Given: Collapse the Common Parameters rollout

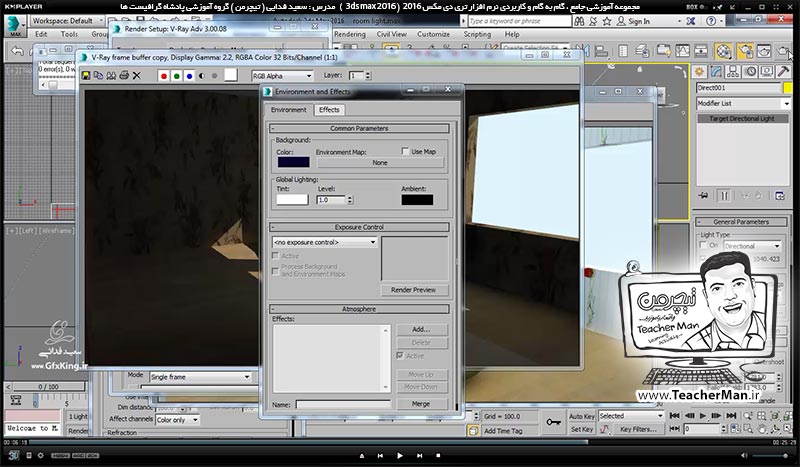Looking at the screenshot, I should click(359, 128).
